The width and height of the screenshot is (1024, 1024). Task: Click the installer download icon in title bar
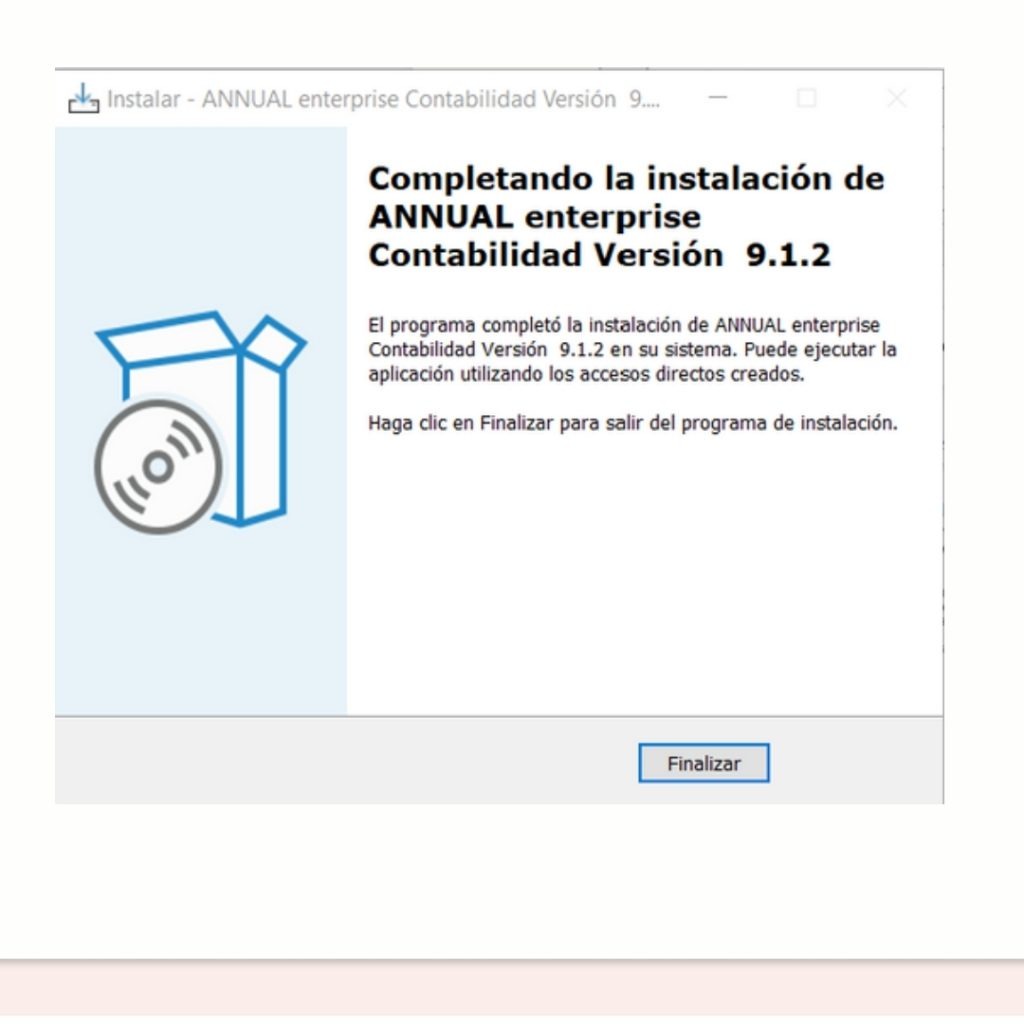pyautogui.click(x=83, y=100)
